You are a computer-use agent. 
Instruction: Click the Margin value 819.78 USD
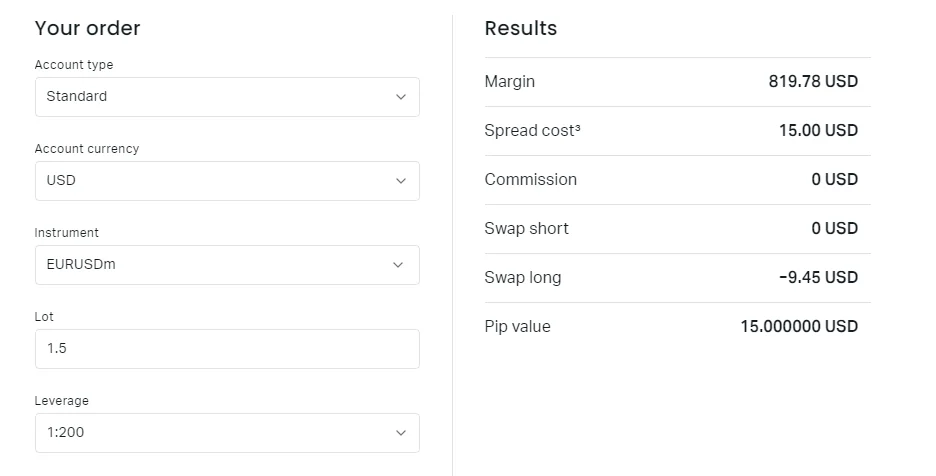pos(812,82)
